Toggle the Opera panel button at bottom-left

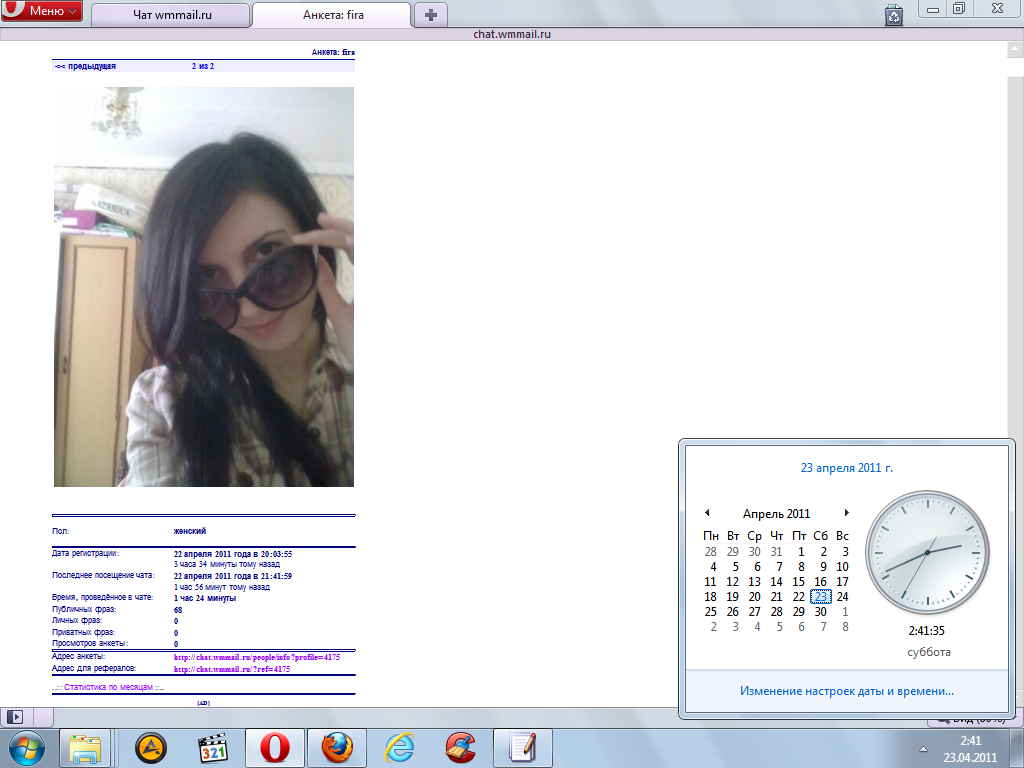15,716
